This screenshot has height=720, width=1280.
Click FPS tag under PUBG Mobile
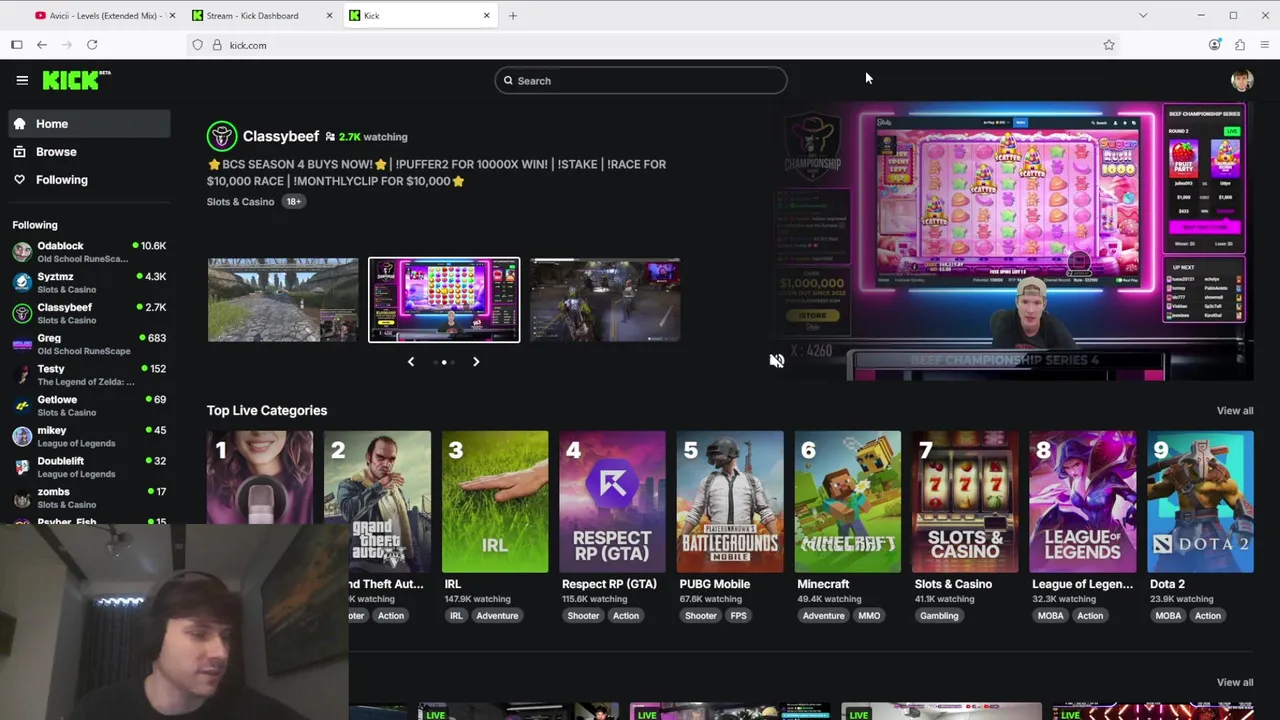(x=738, y=616)
